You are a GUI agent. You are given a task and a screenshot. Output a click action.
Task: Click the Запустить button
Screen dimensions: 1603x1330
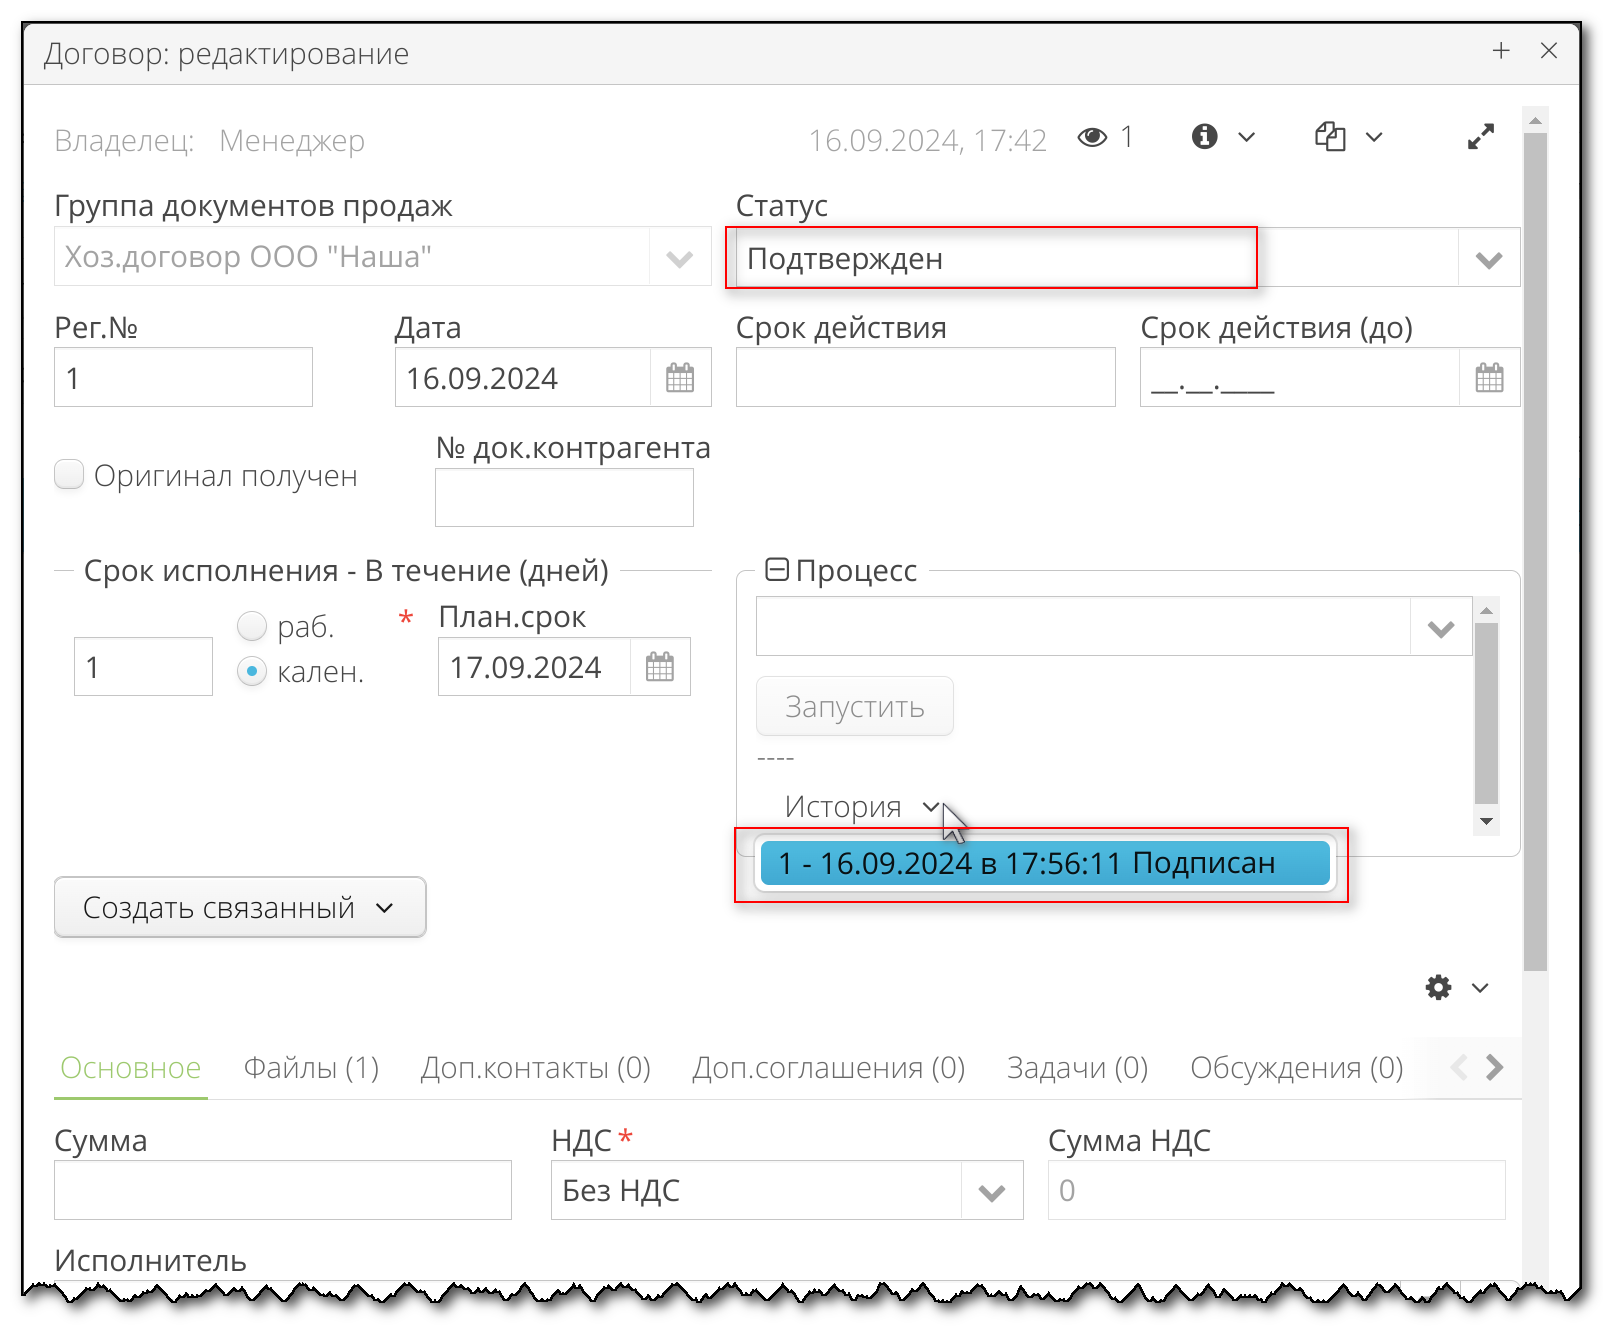point(854,706)
